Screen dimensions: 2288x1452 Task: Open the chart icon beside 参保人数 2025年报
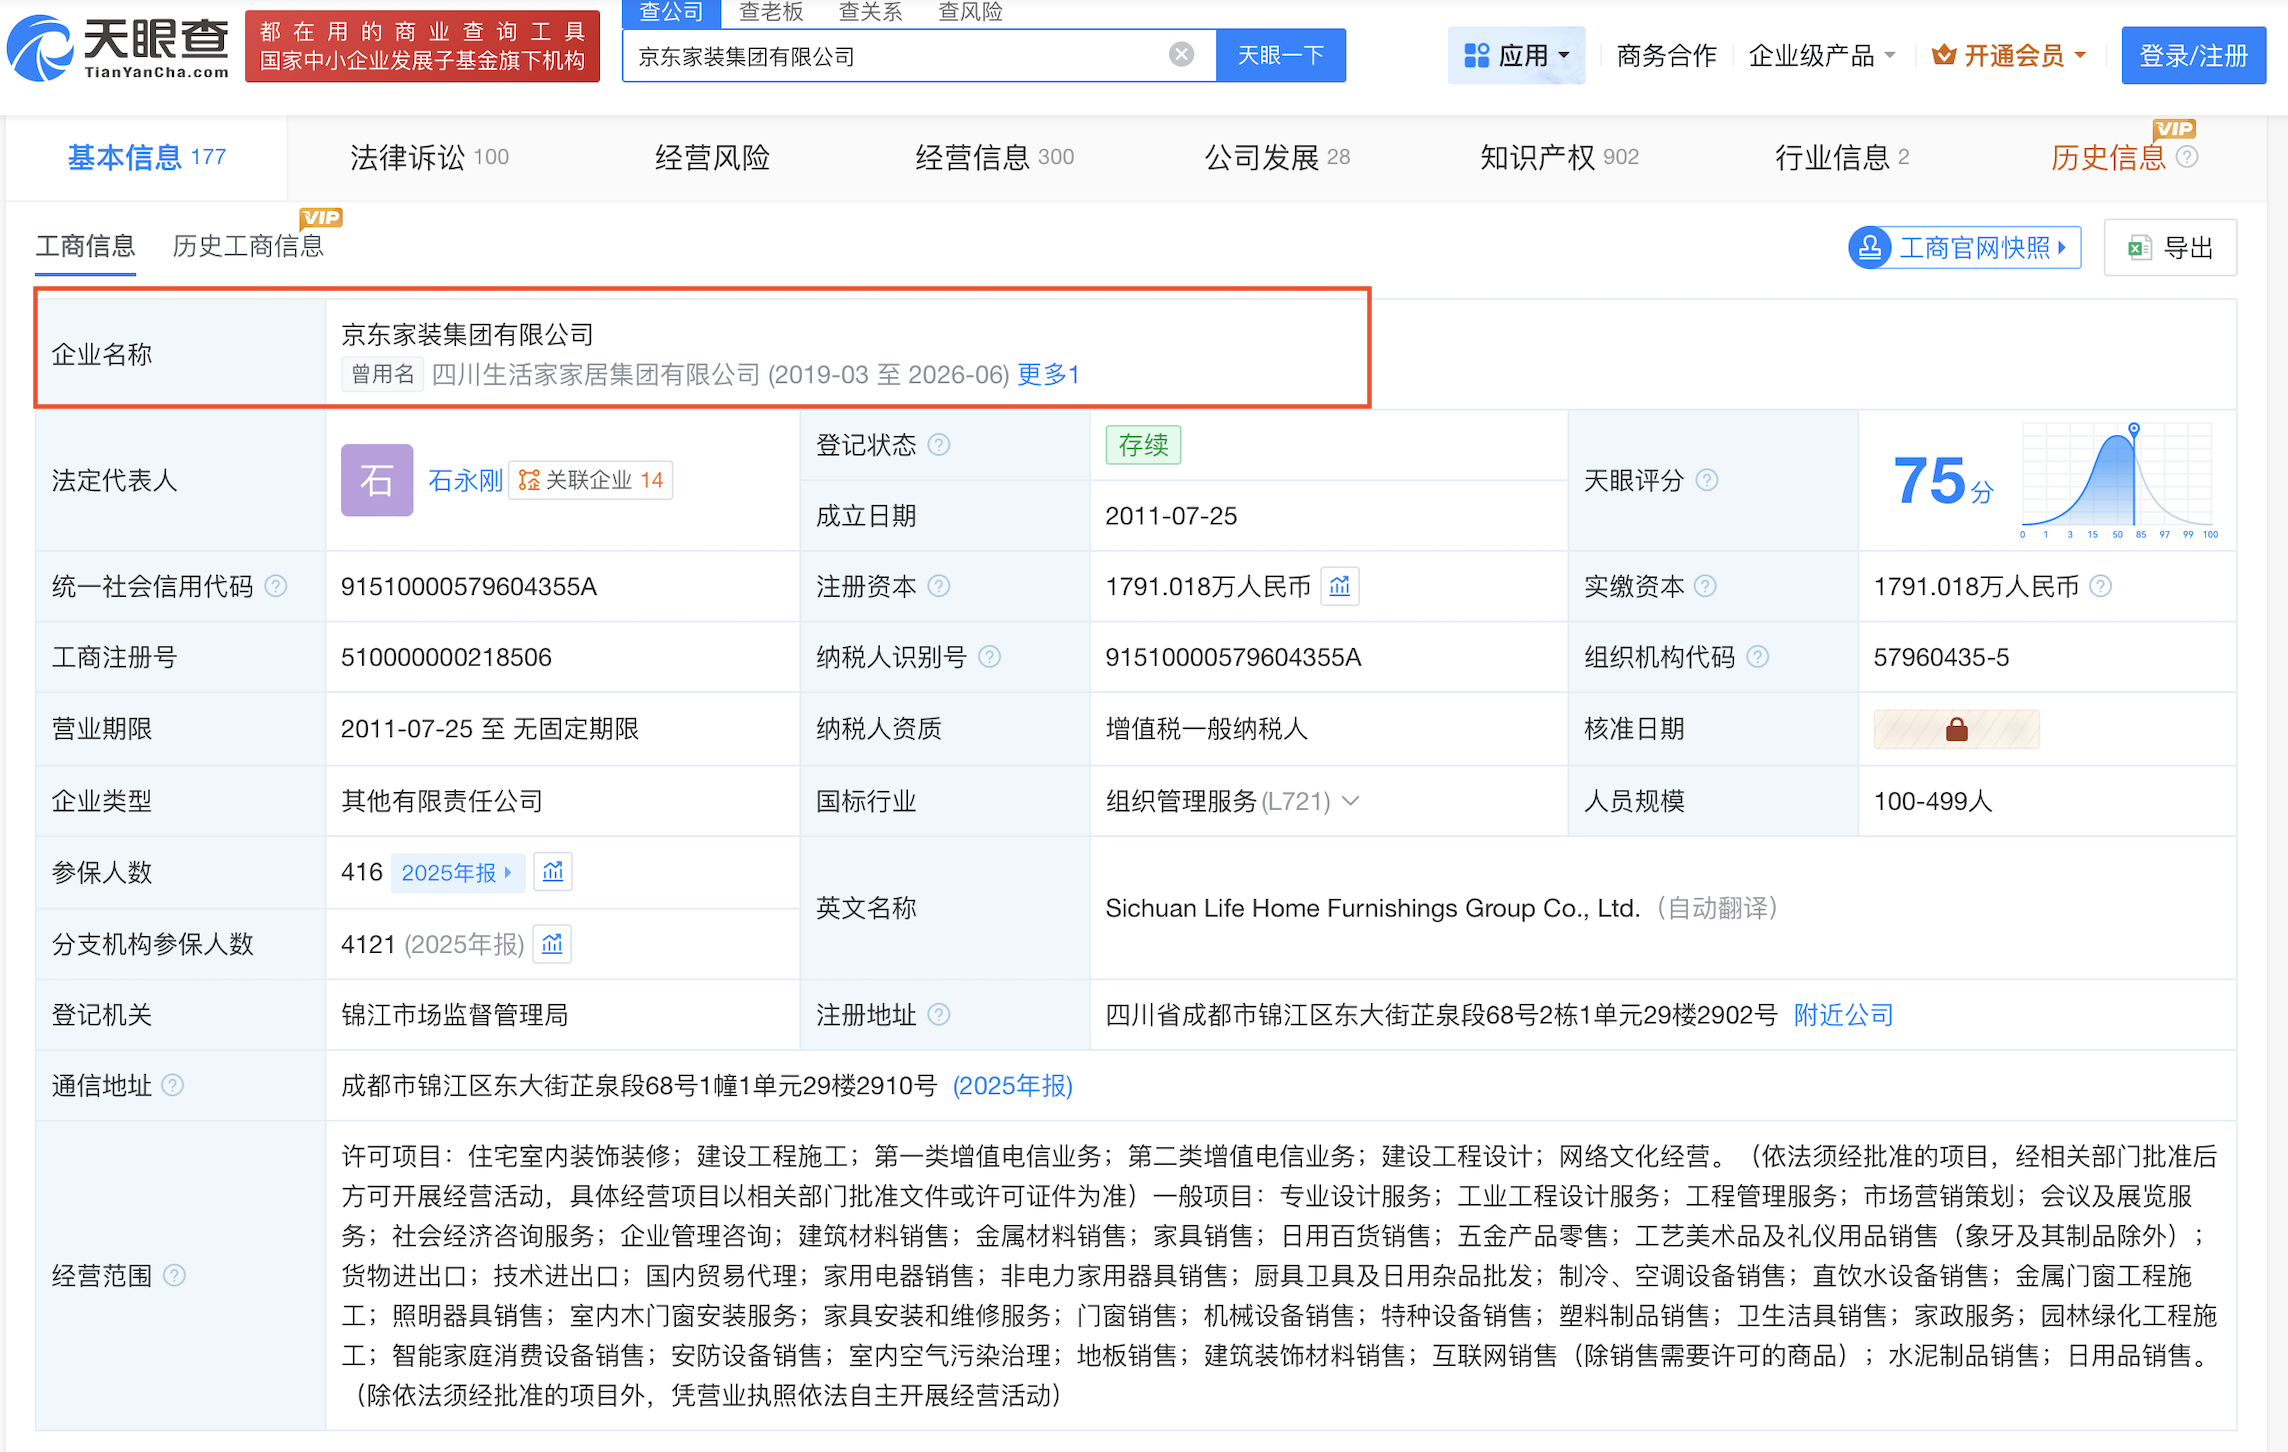tap(553, 873)
